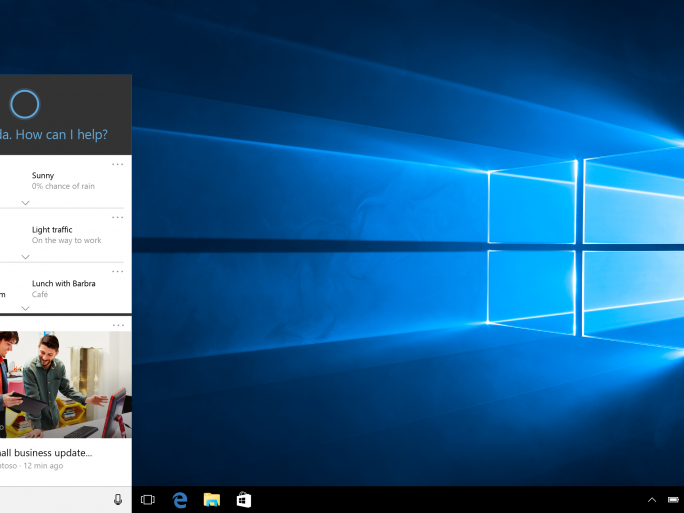This screenshot has height=513, width=684.
Task: Expand the Lunch with Barbra card
Action: 25,308
